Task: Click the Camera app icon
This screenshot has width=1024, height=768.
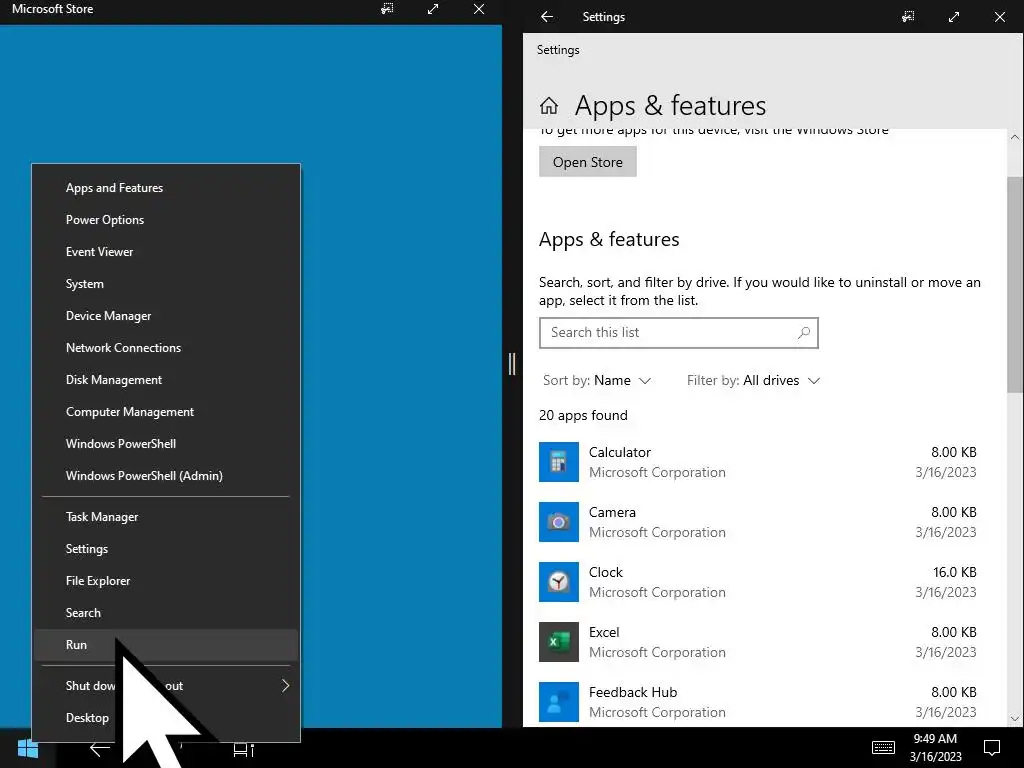Action: tap(558, 522)
